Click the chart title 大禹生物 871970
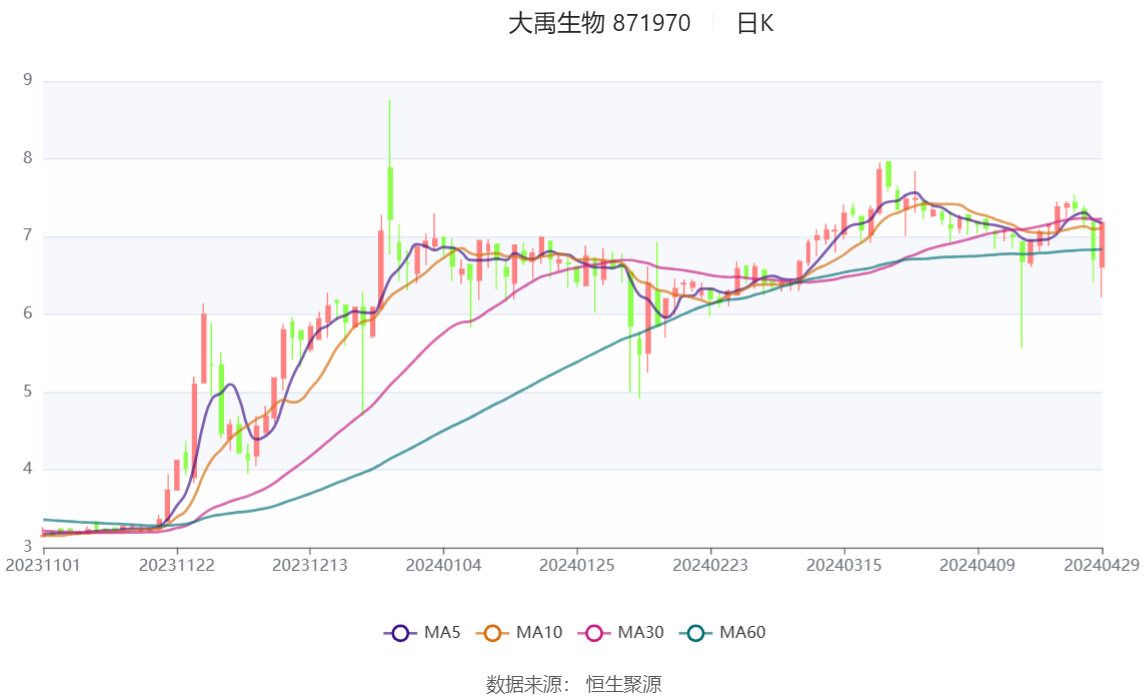The image size is (1148, 699). pyautogui.click(x=599, y=23)
